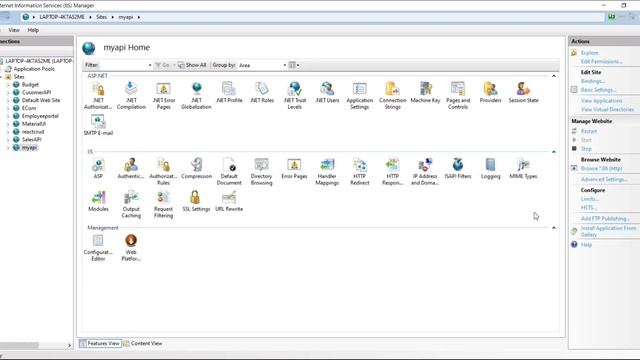Open HTTP Response Headers feature

[392, 171]
